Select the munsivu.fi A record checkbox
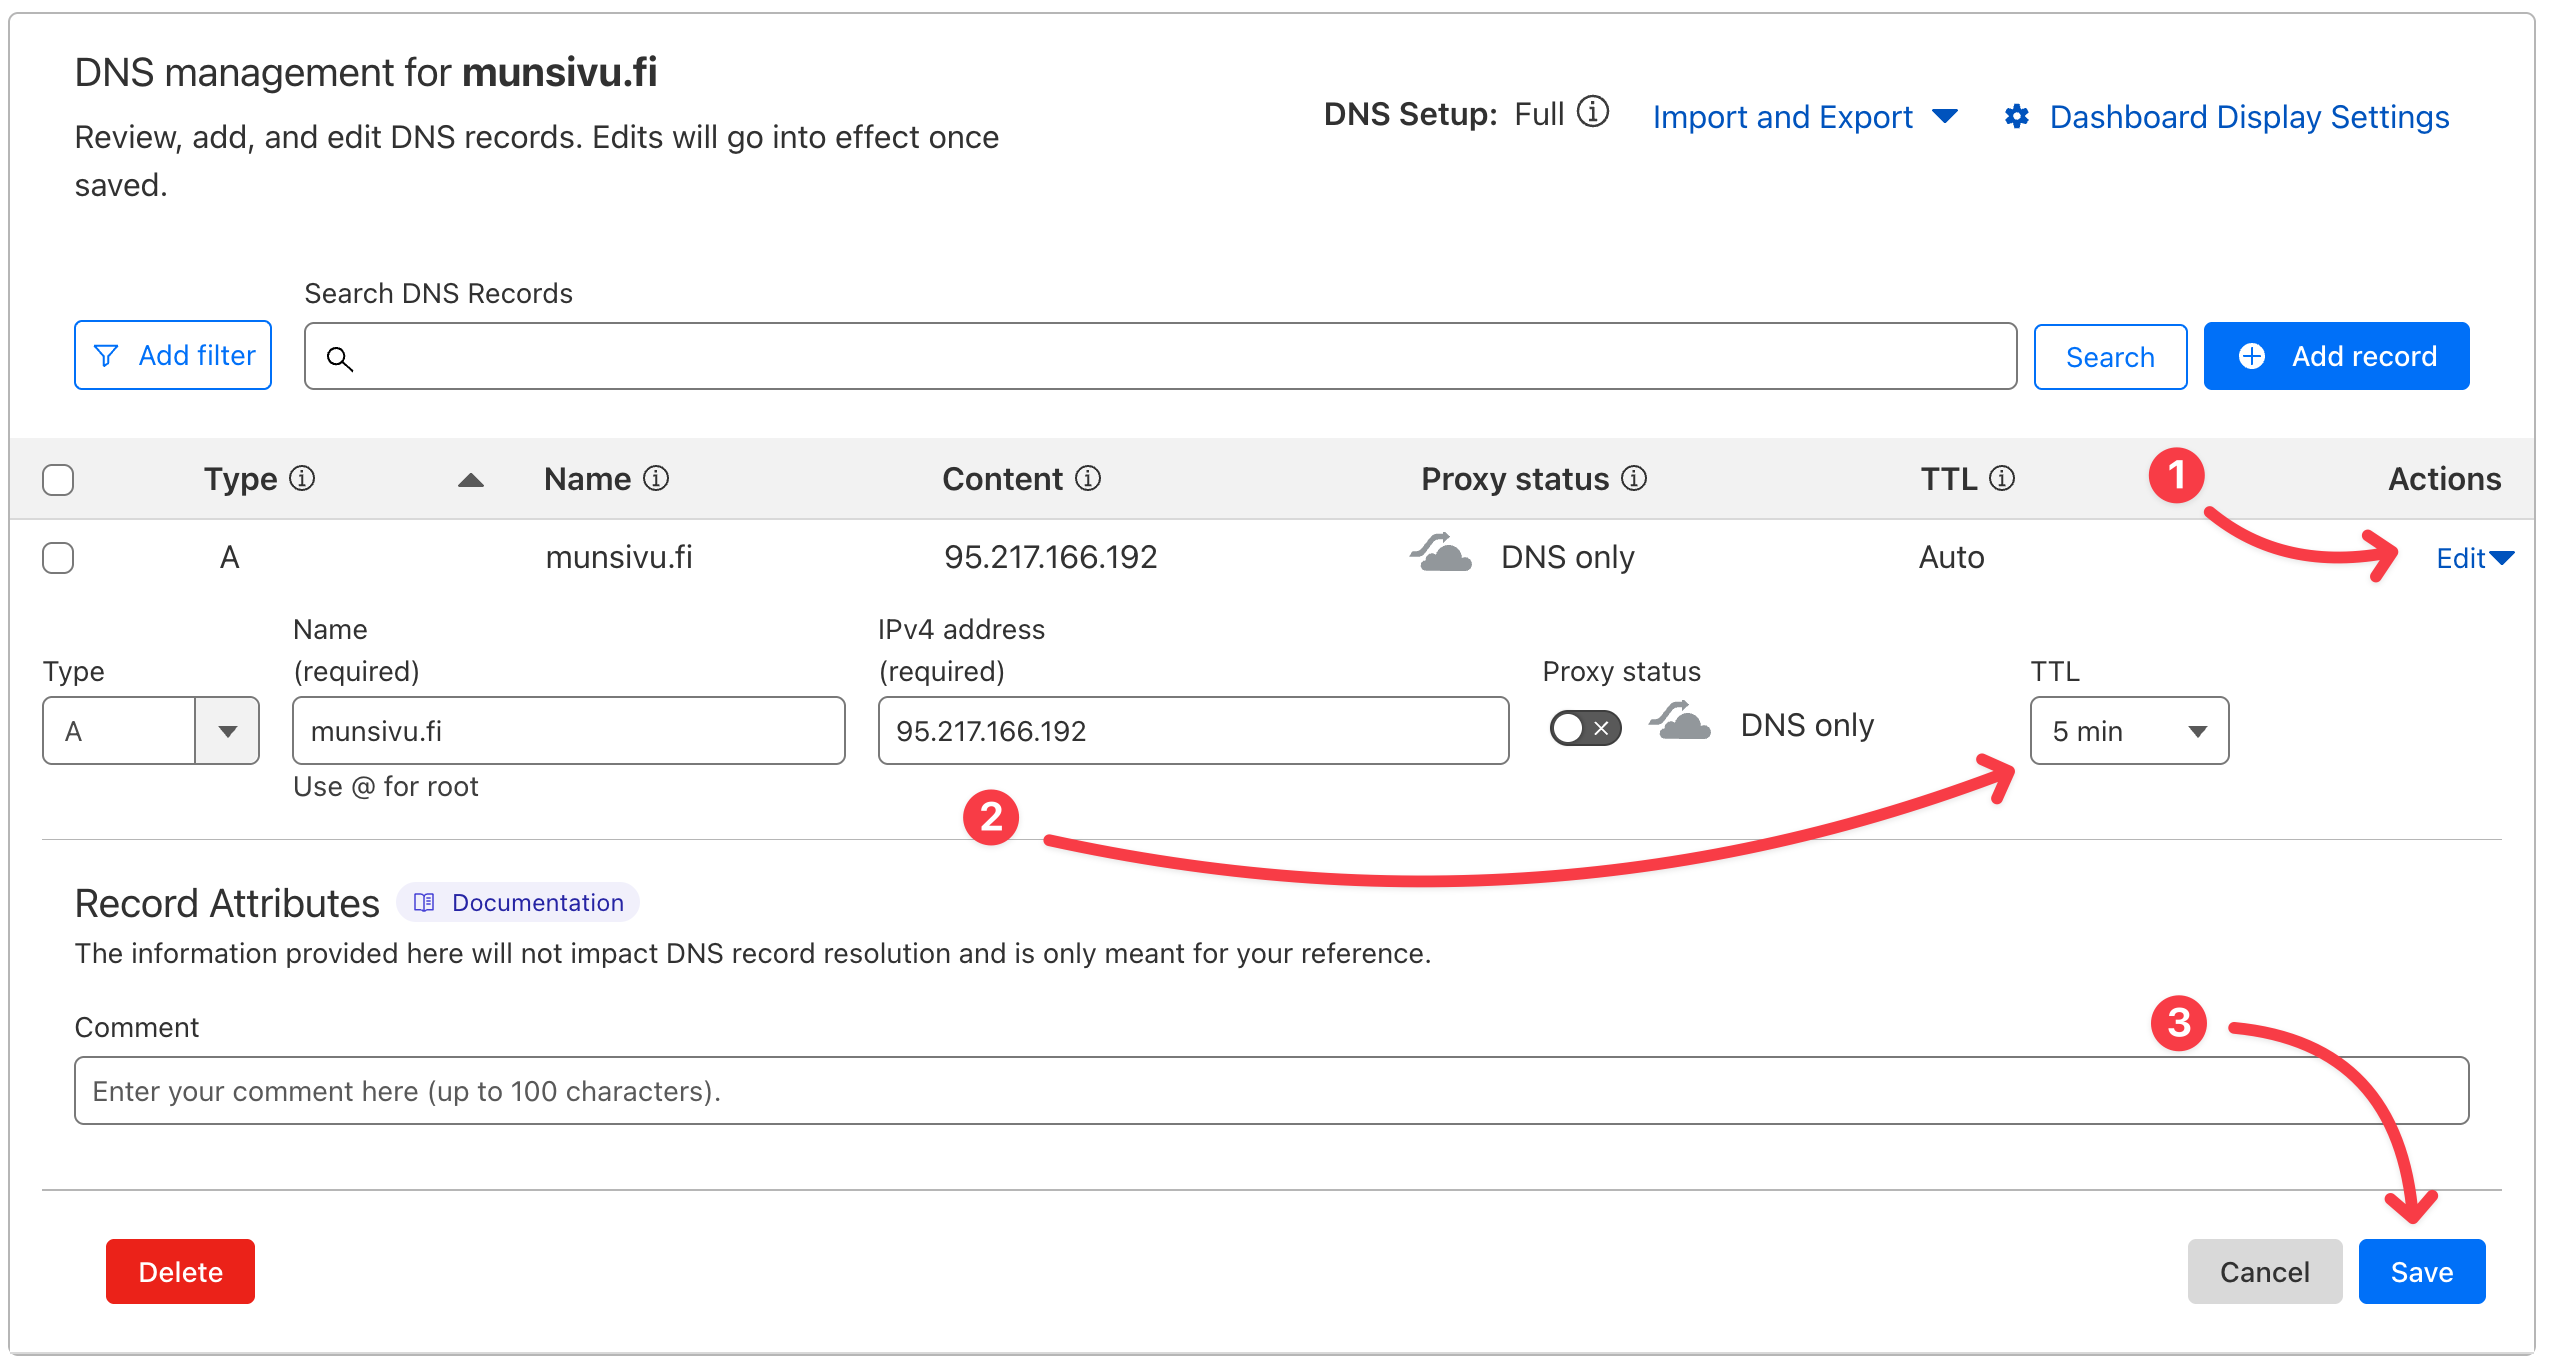The width and height of the screenshot is (2550, 1372). coord(58,558)
